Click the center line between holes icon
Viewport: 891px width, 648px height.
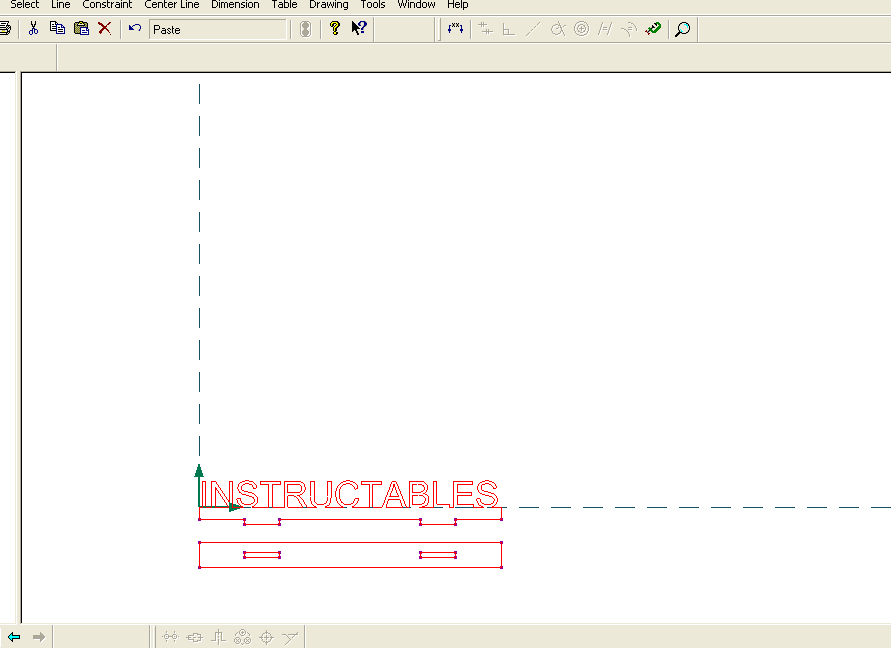tap(170, 637)
